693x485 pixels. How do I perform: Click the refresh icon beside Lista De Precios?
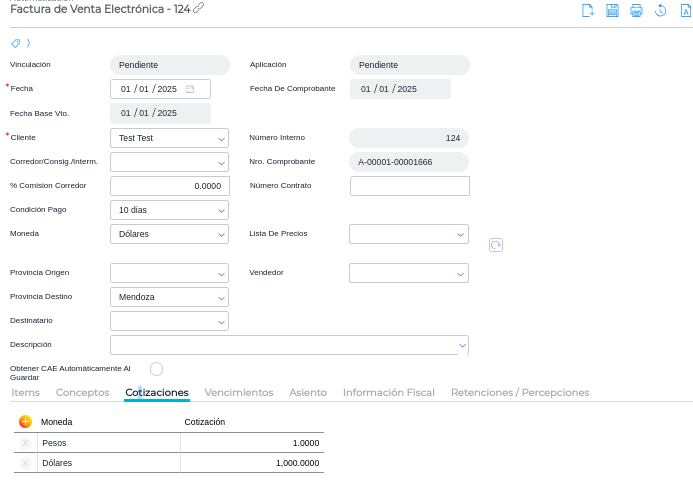[495, 245]
